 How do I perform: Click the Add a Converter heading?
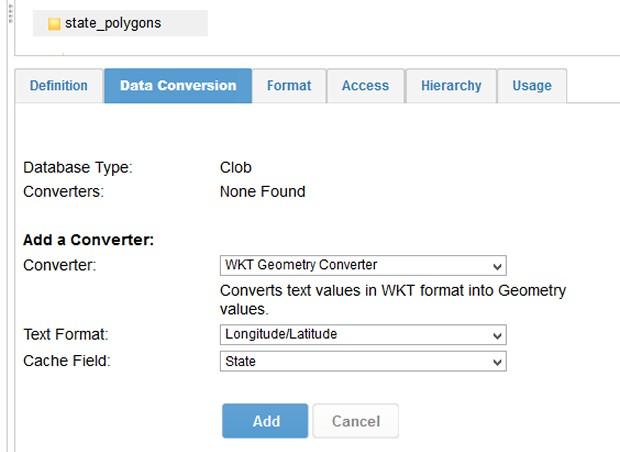[88, 241]
